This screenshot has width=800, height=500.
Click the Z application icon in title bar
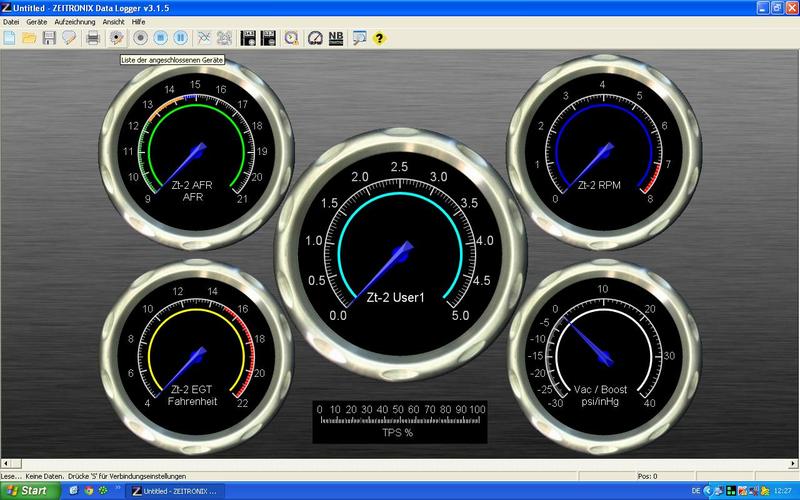6,8
